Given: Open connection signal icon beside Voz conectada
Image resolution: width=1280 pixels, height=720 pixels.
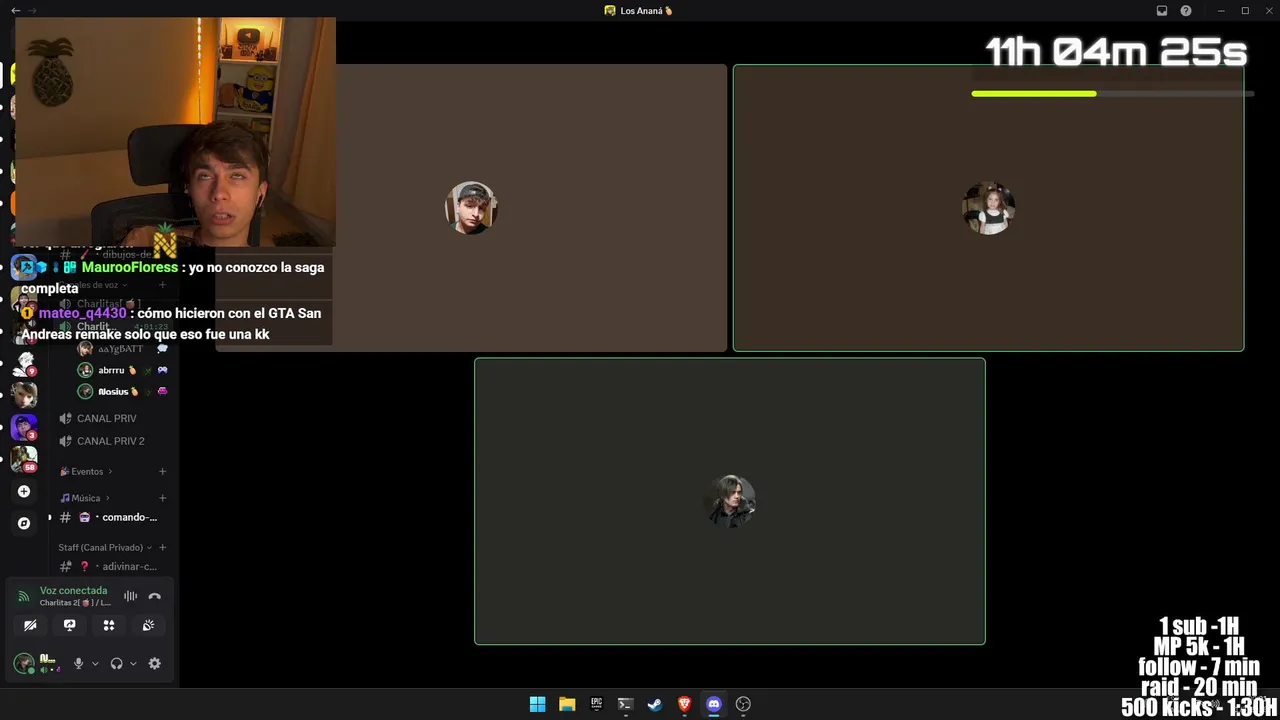Looking at the screenshot, I should [24, 596].
